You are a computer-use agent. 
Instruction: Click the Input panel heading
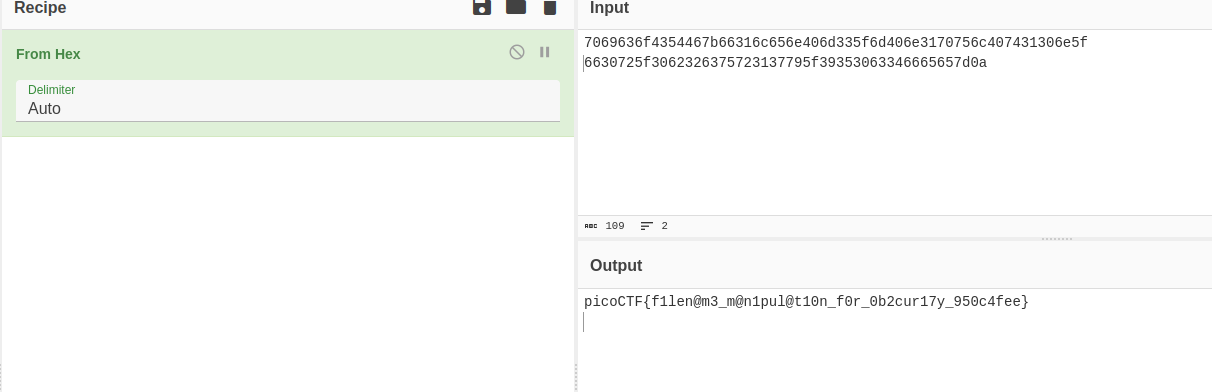pyautogui.click(x=609, y=8)
